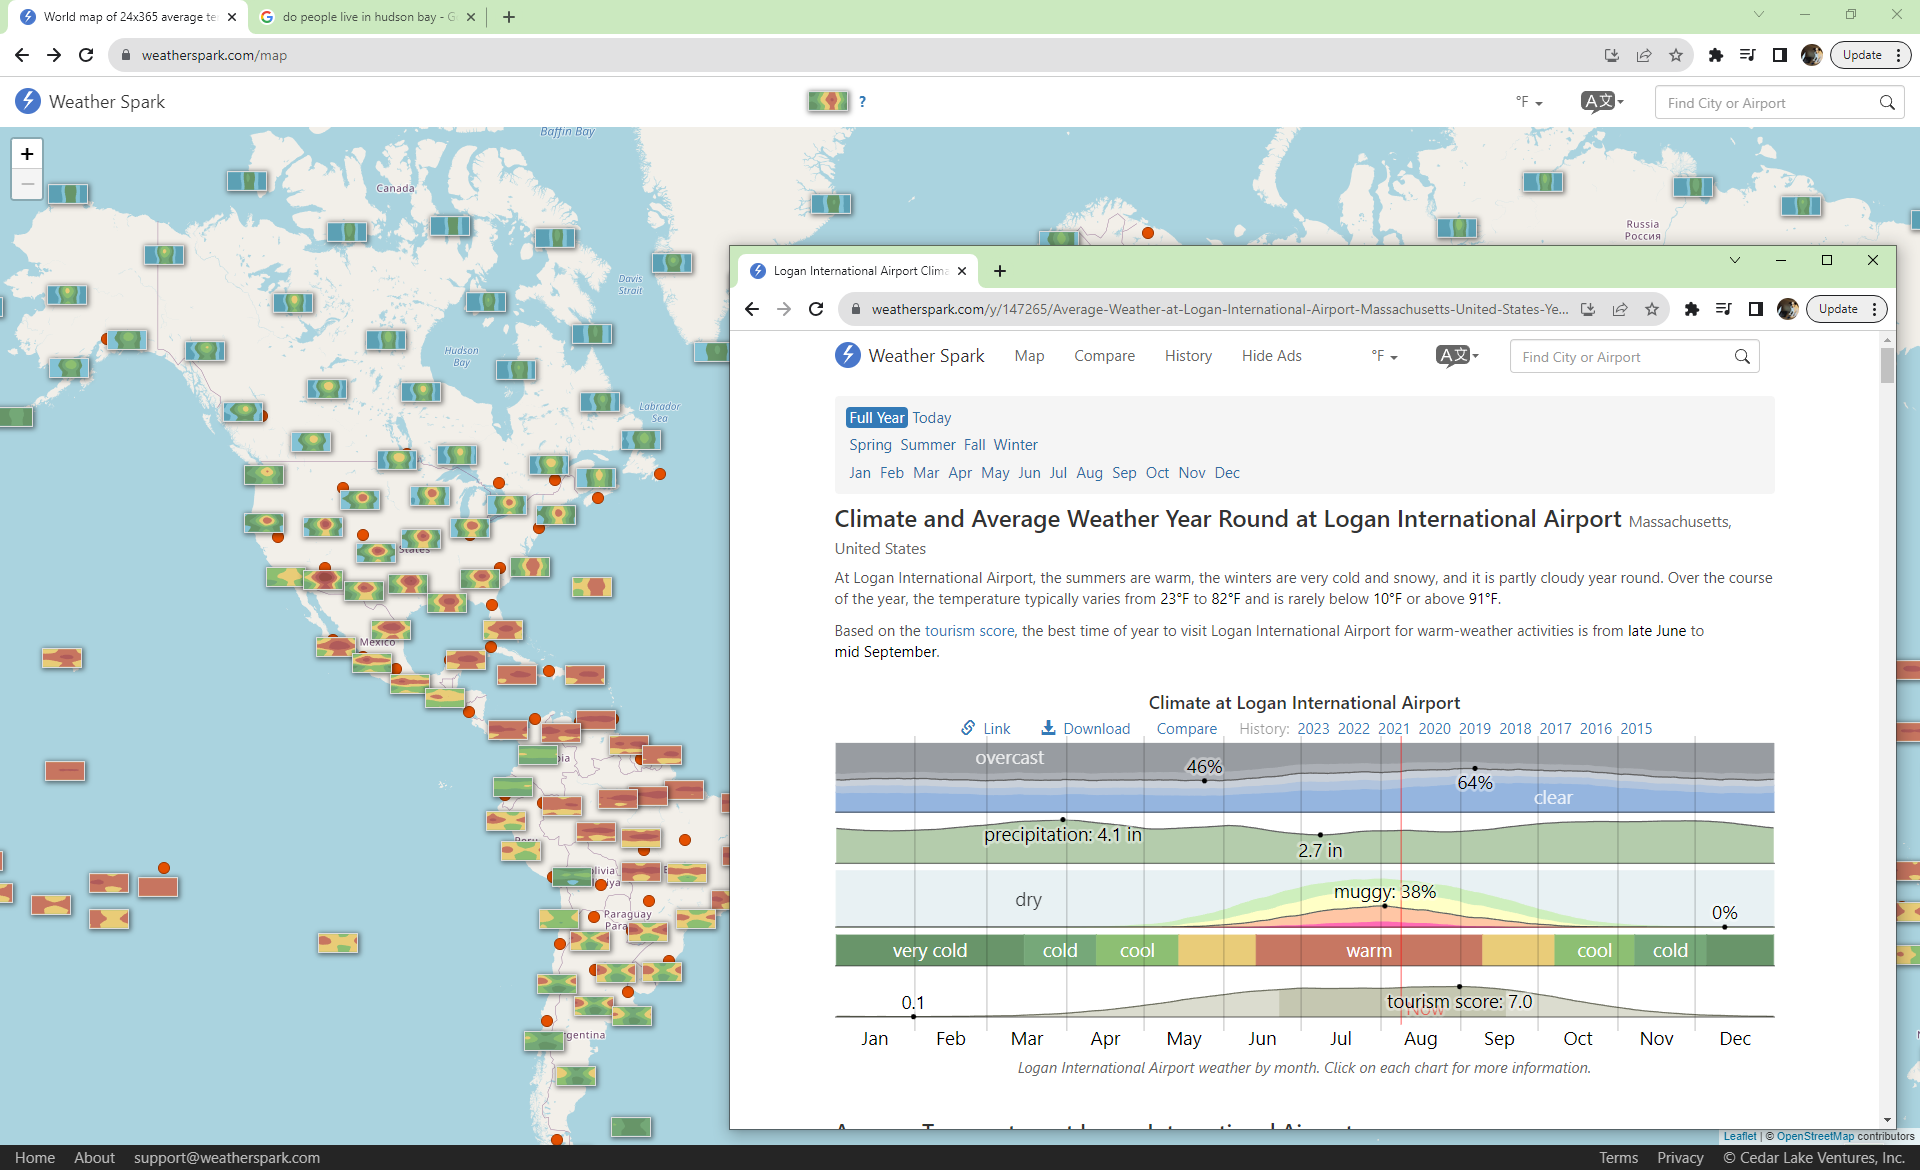Go back in the front browser window
The height and width of the screenshot is (1170, 1920).
coord(752,309)
